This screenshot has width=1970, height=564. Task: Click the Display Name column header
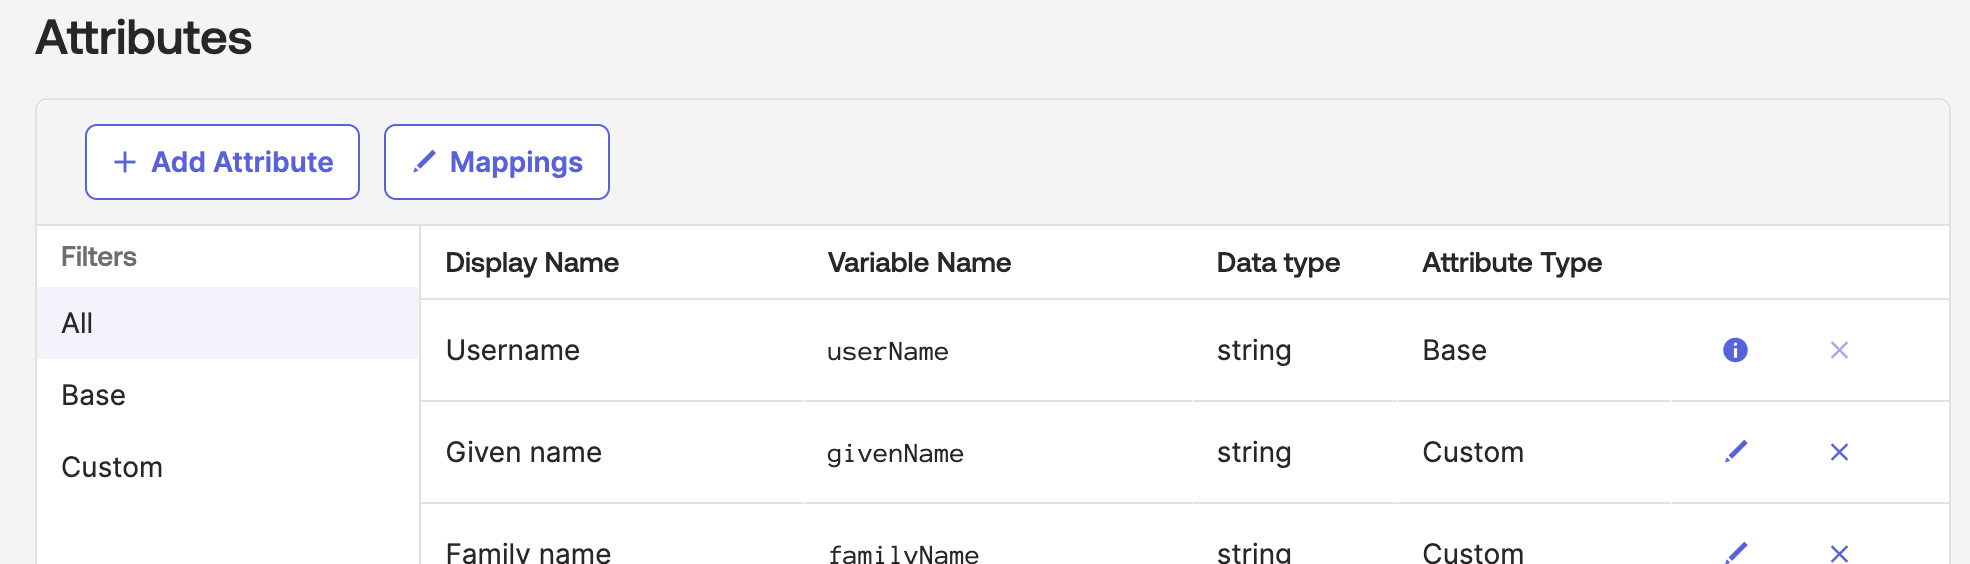point(532,263)
